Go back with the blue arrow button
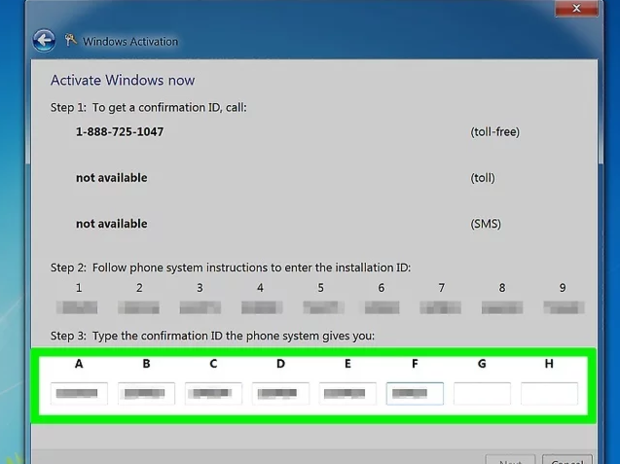Image resolution: width=620 pixels, height=464 pixels. pos(44,40)
